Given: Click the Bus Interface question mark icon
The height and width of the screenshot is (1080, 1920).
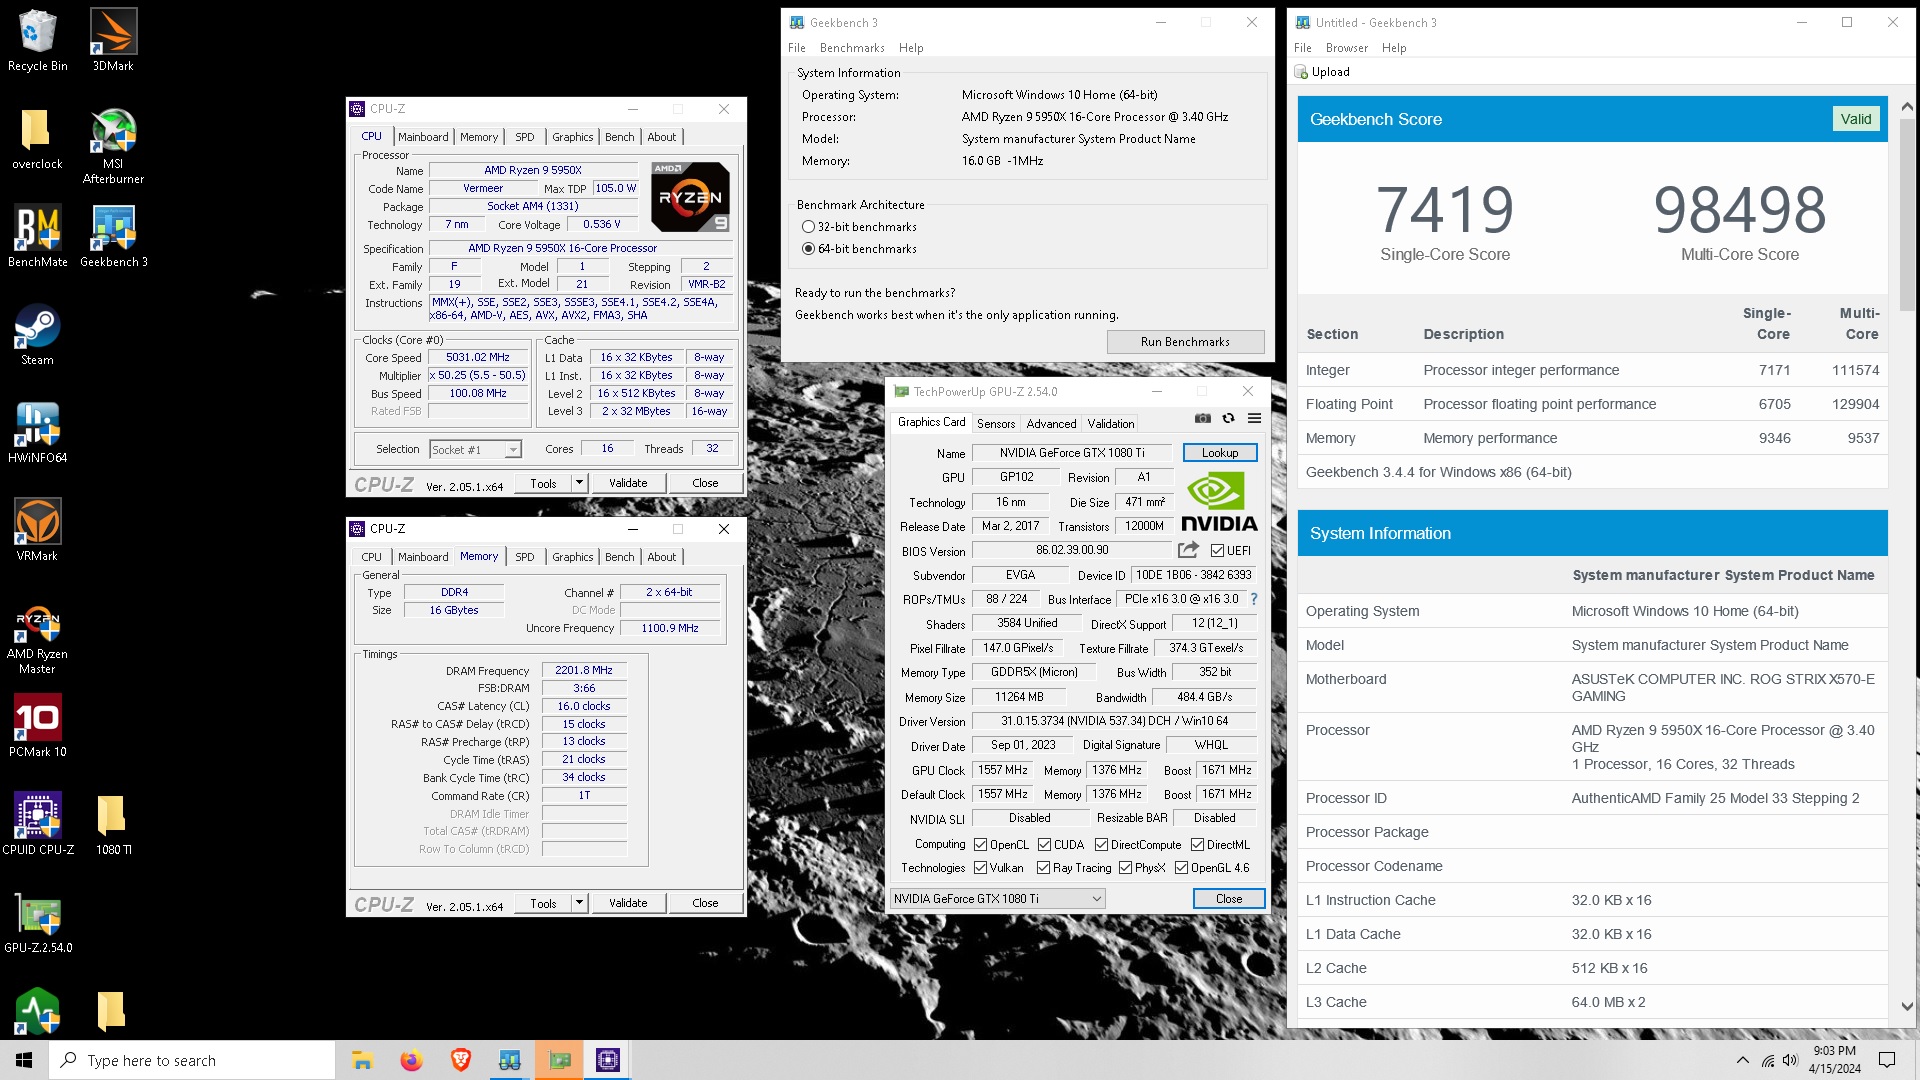Looking at the screenshot, I should pyautogui.click(x=1254, y=599).
